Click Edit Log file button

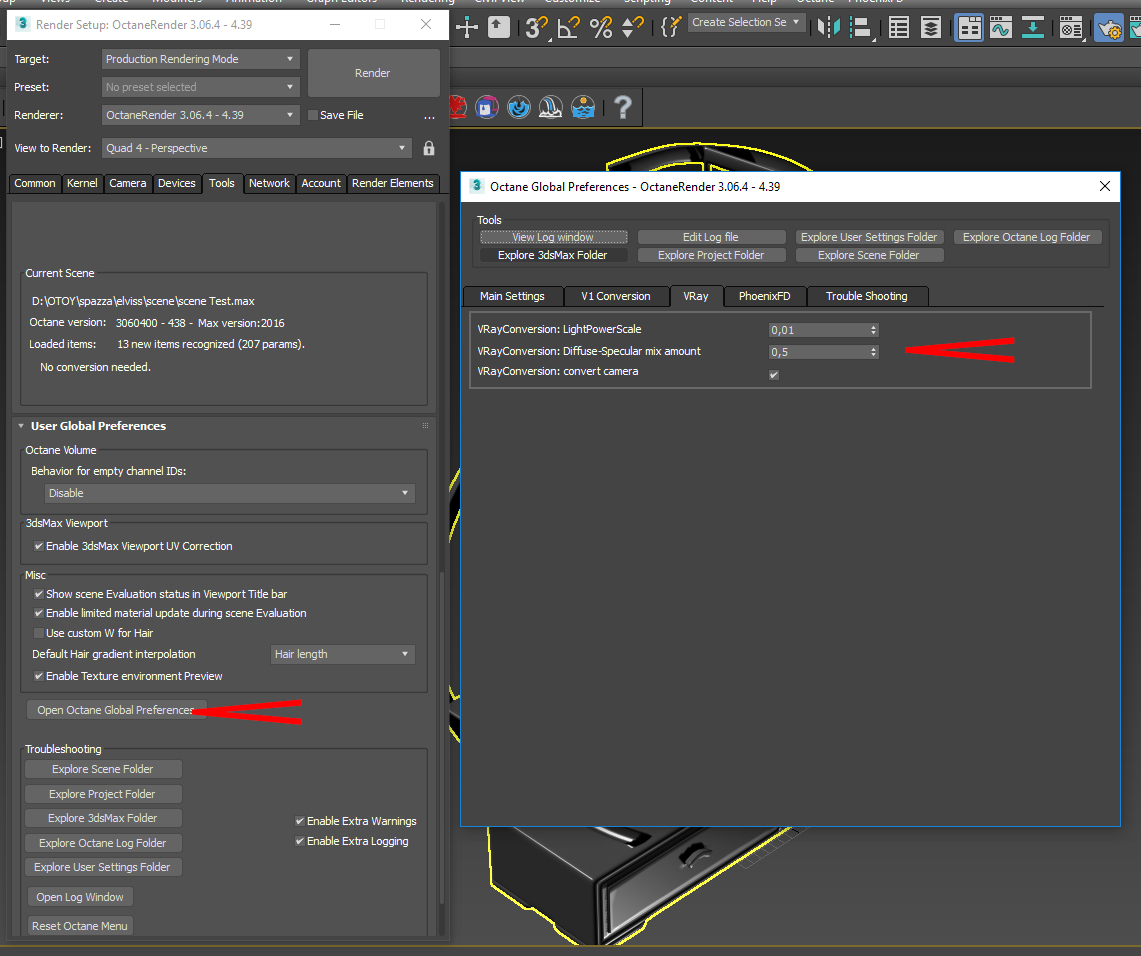pos(711,237)
